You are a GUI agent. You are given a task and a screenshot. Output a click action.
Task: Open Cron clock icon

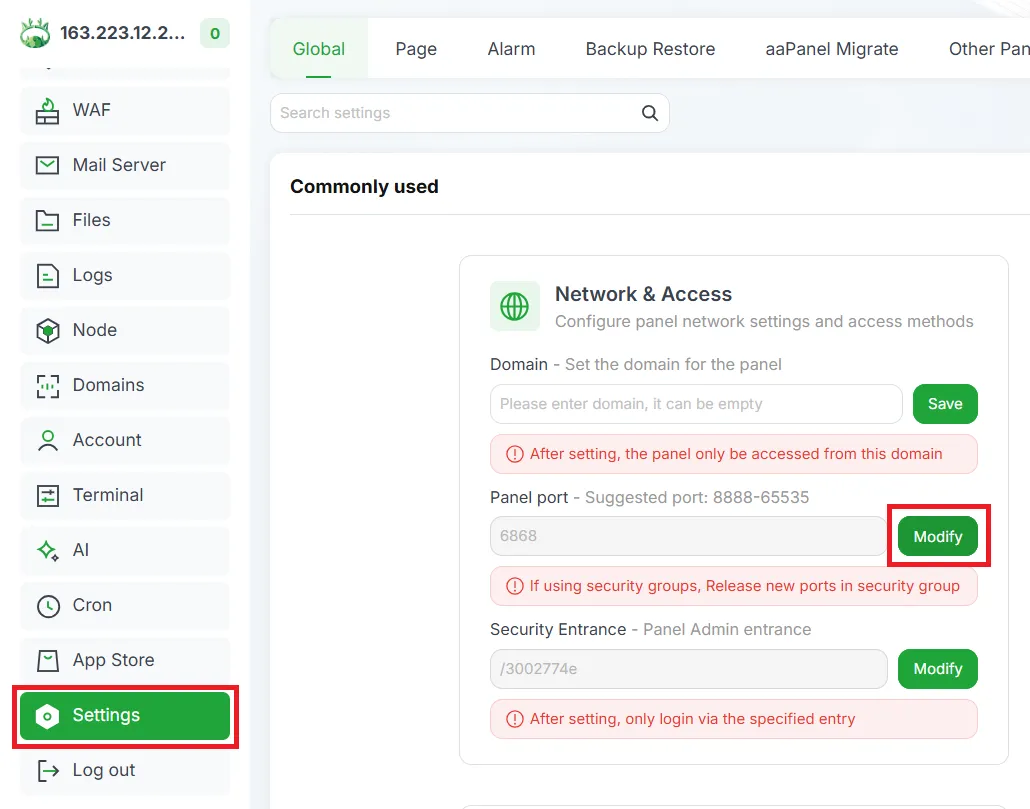pos(48,605)
